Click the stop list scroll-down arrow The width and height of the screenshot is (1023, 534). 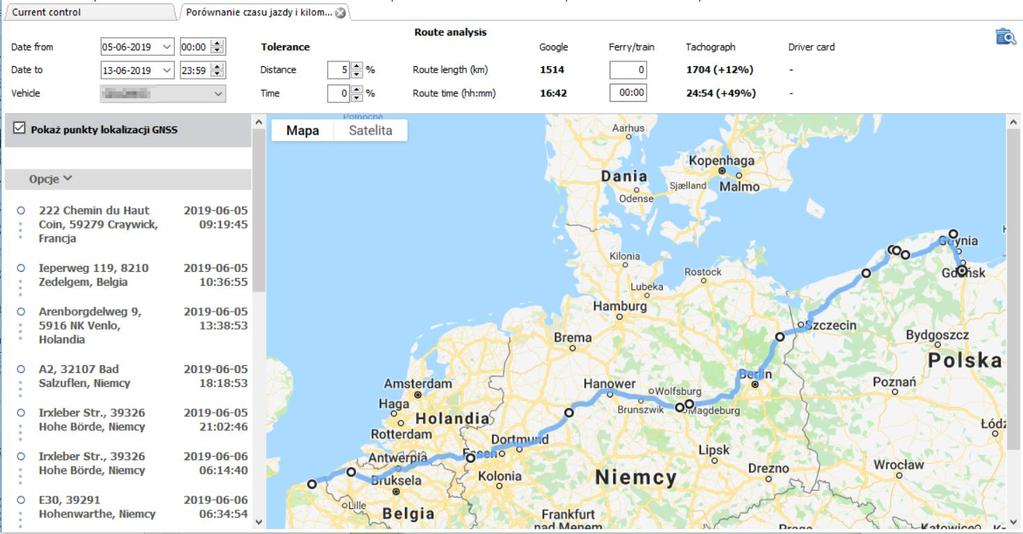pyautogui.click(x=258, y=522)
